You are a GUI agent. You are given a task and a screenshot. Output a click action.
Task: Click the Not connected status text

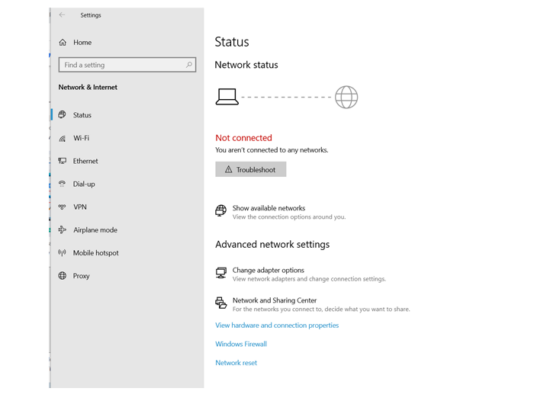pyautogui.click(x=244, y=138)
